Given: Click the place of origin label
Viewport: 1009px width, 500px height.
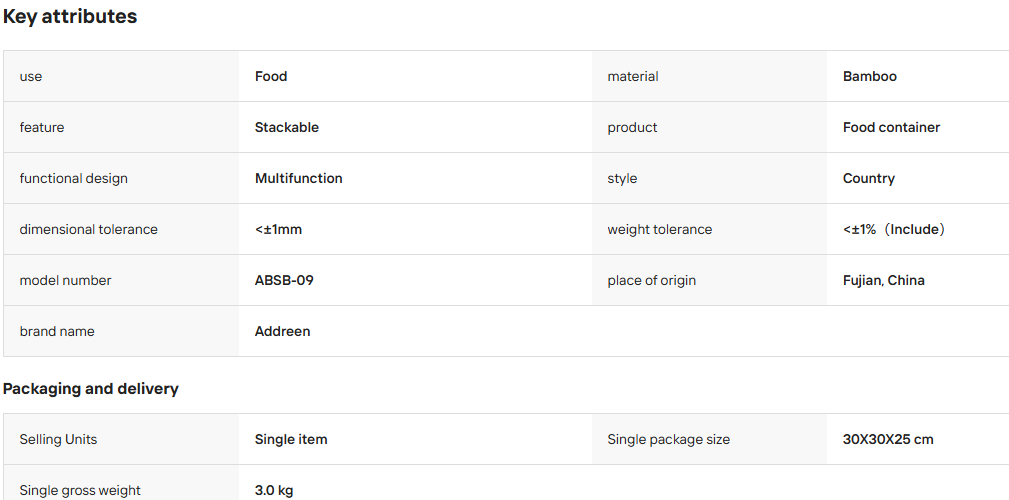Looking at the screenshot, I should click(x=651, y=281).
